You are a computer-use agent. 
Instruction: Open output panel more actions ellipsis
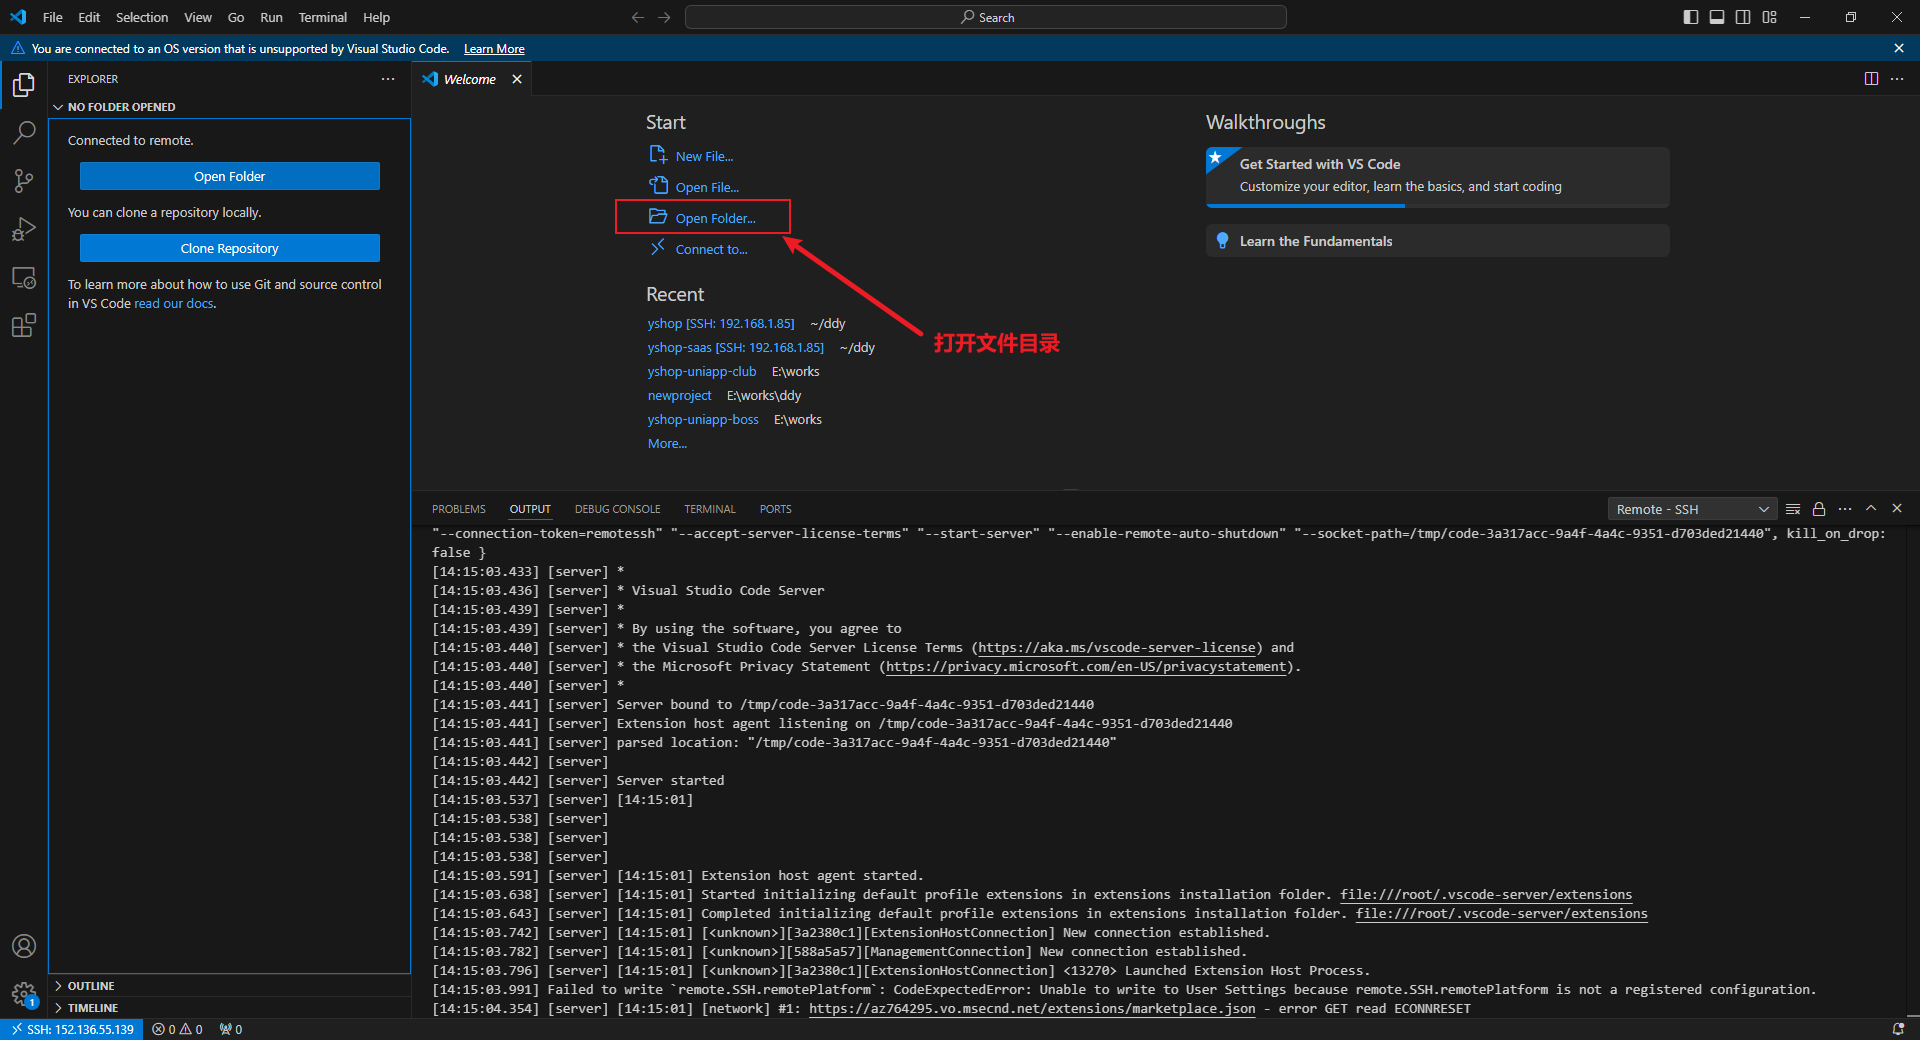(x=1845, y=509)
